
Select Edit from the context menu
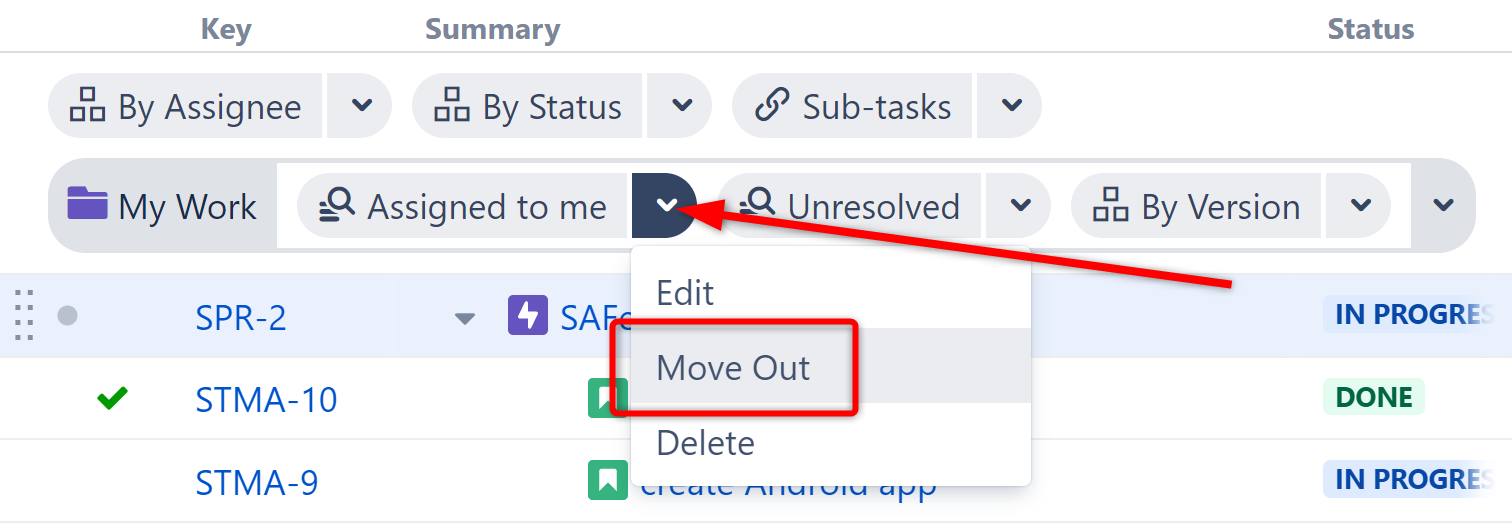point(685,293)
